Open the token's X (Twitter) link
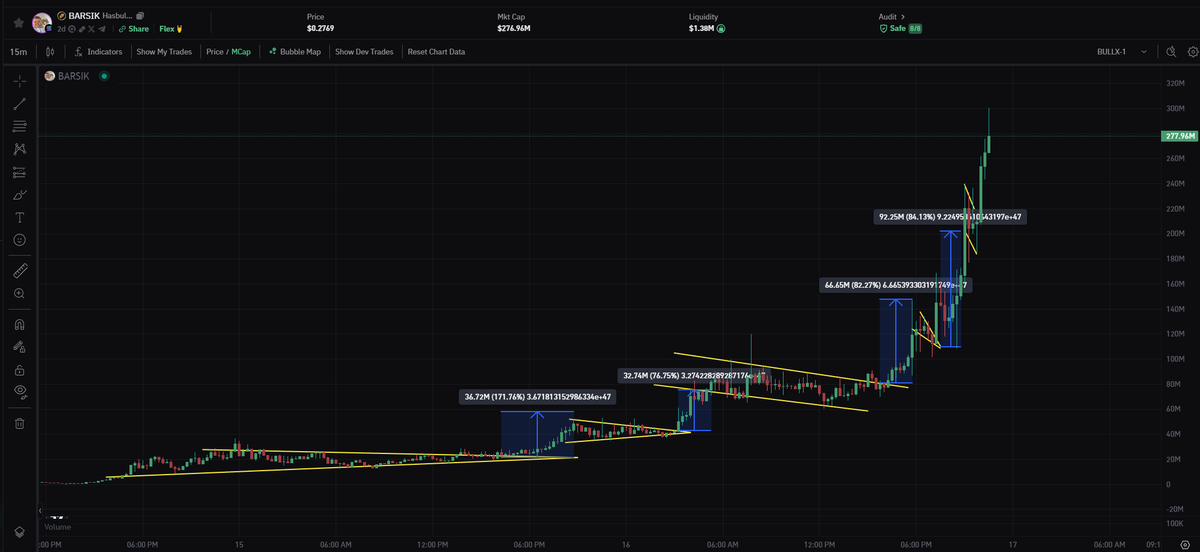 pyautogui.click(x=90, y=29)
